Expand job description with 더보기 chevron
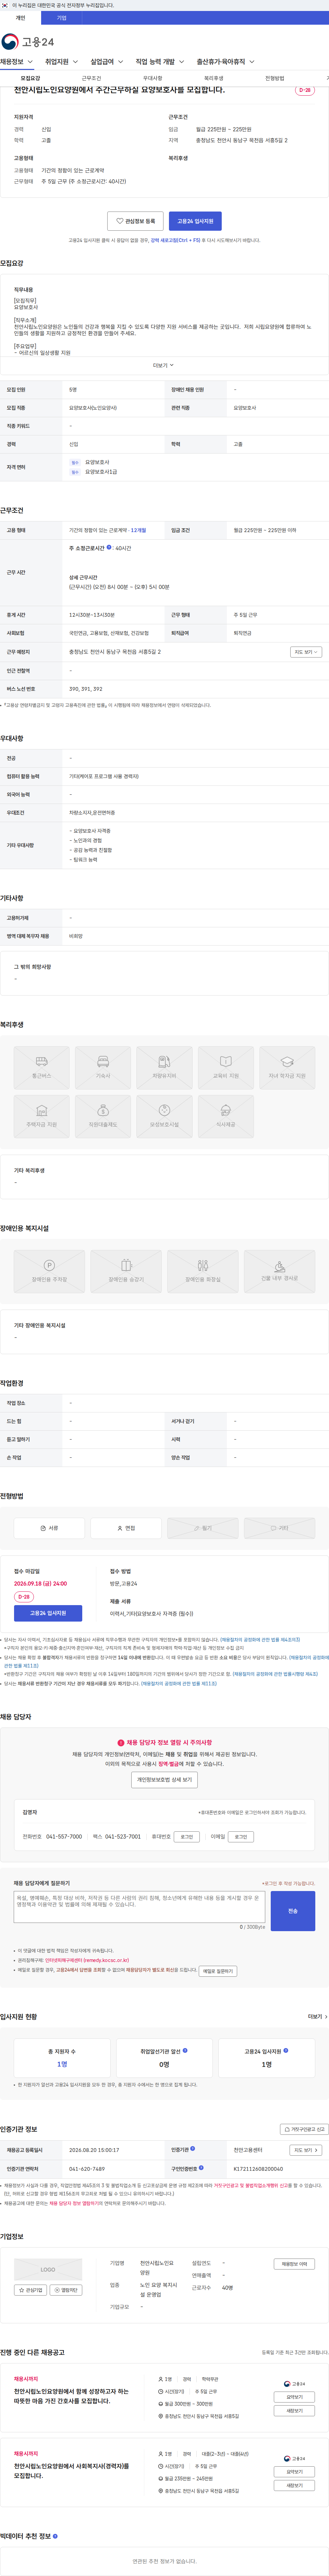This screenshot has width=329, height=2576. pos(163,366)
